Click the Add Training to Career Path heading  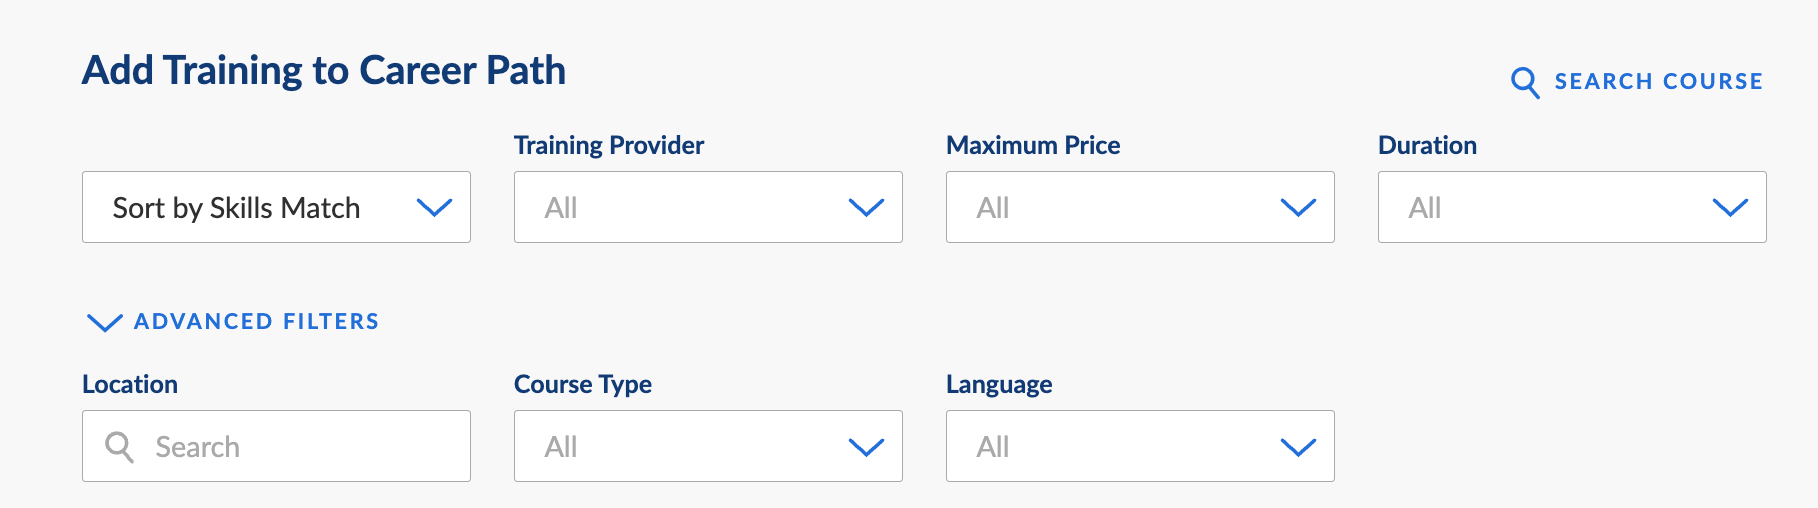click(x=324, y=71)
